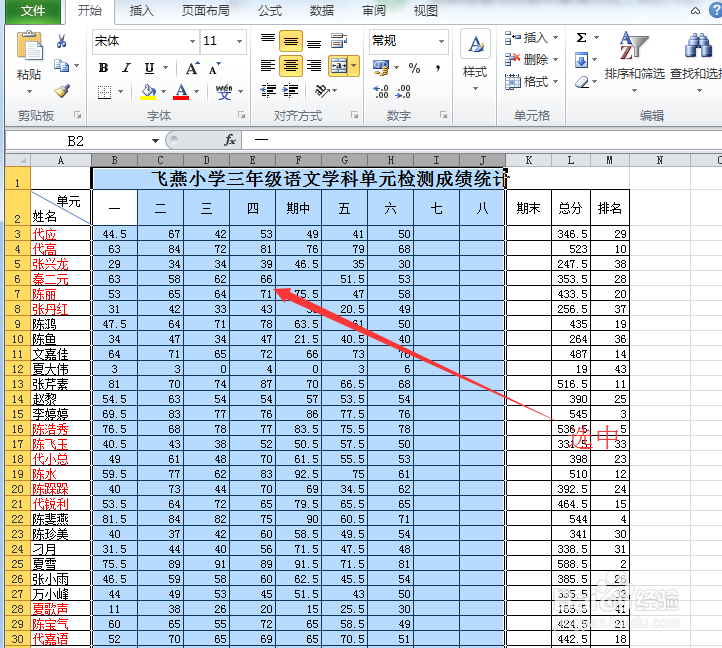The height and width of the screenshot is (648, 722).
Task: Apply percent style
Action: (x=414, y=68)
